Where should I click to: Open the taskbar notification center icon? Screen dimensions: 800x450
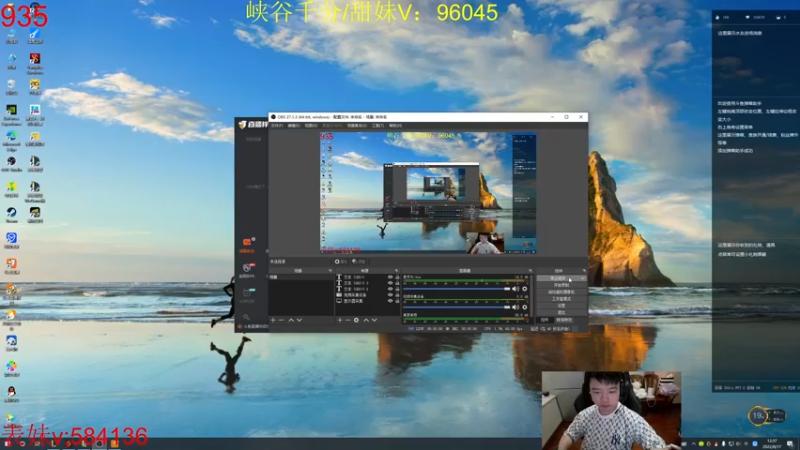(x=790, y=443)
